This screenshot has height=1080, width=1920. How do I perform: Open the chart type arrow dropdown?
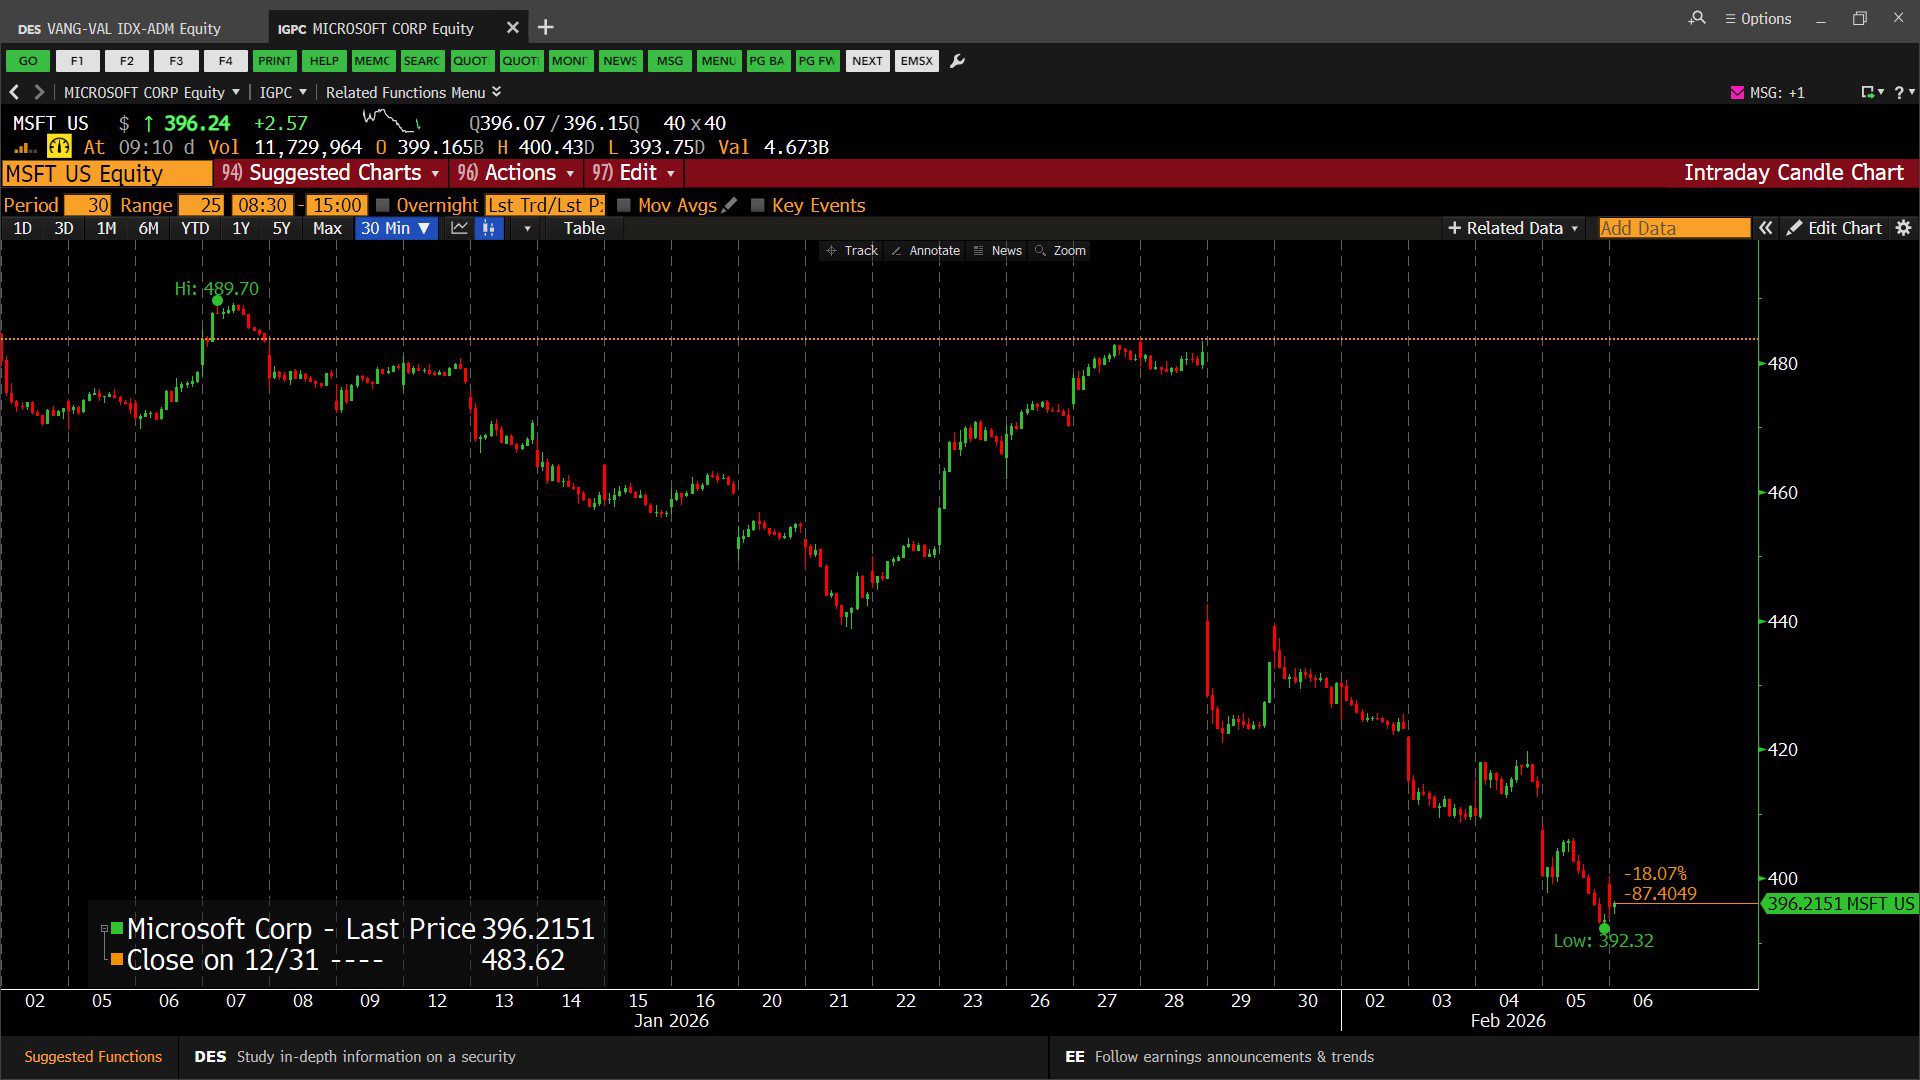click(527, 228)
